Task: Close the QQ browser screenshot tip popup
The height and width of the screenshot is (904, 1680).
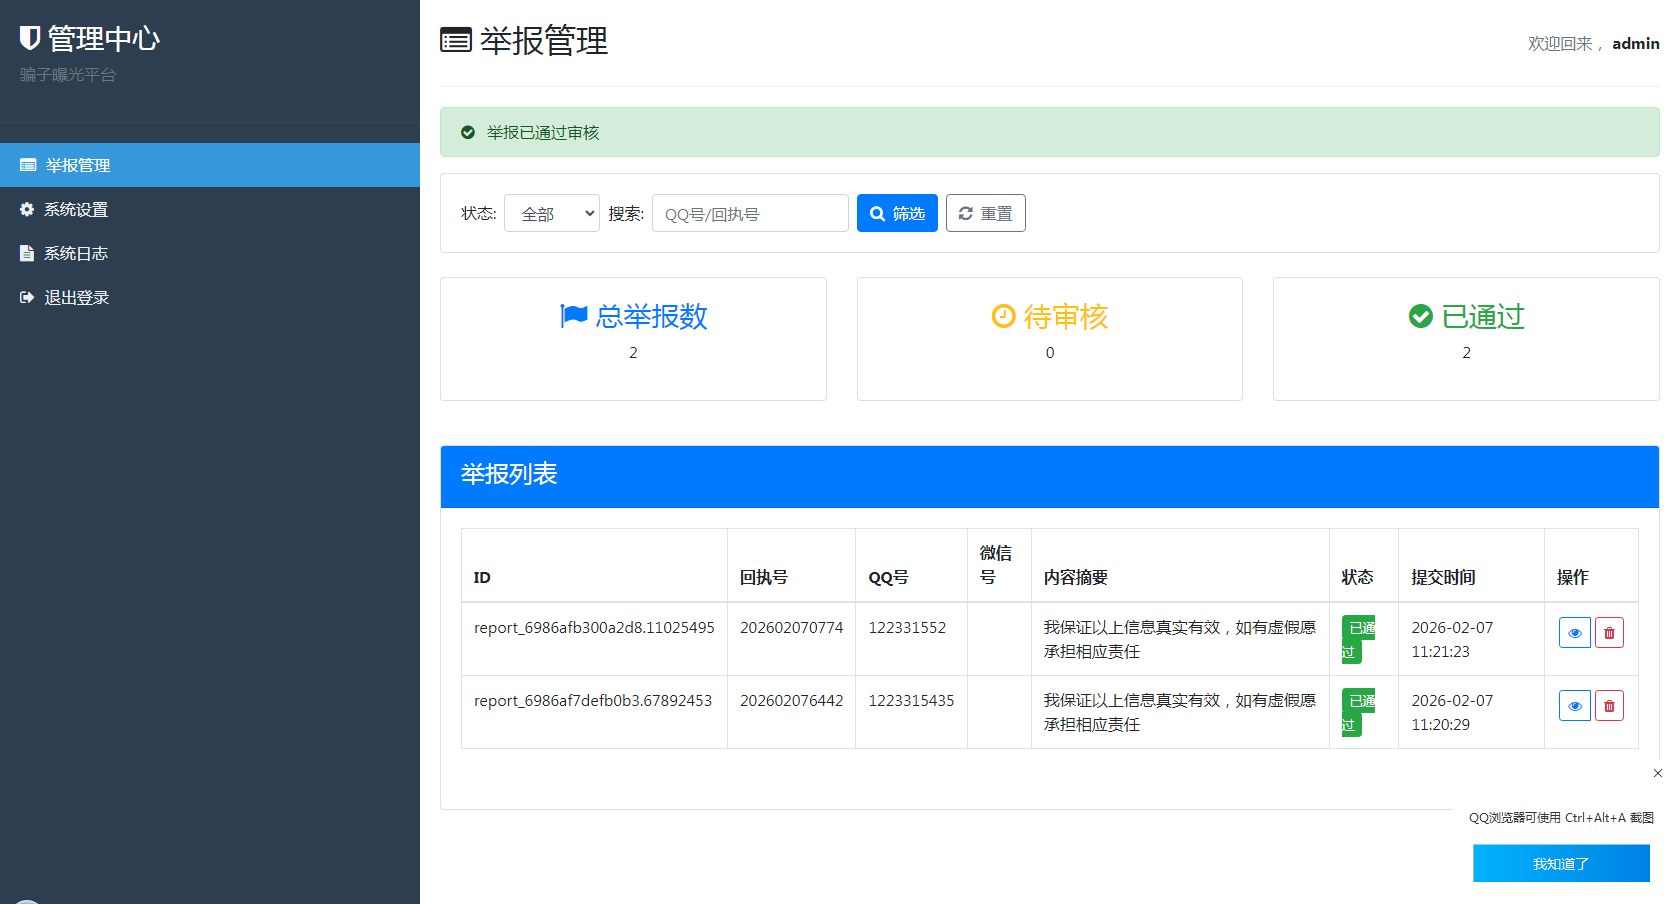Action: click(1657, 773)
